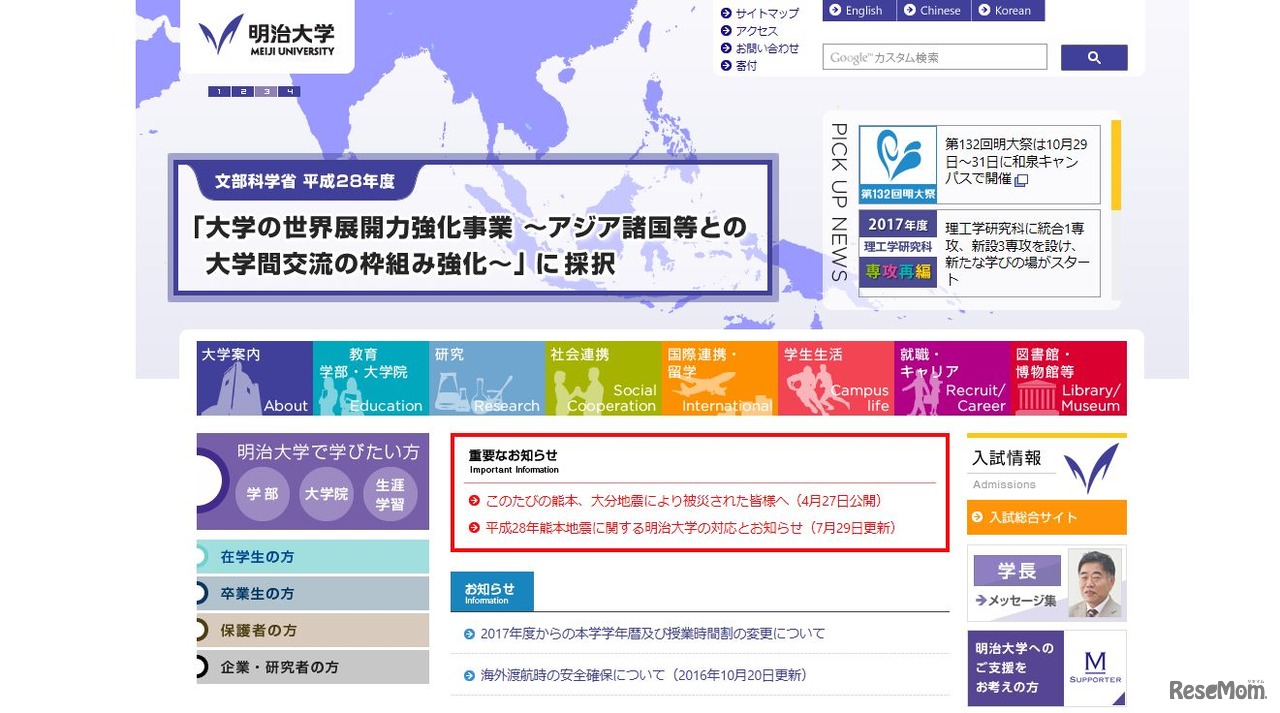
Task: Click the 学部 circle button
Action: [262, 494]
